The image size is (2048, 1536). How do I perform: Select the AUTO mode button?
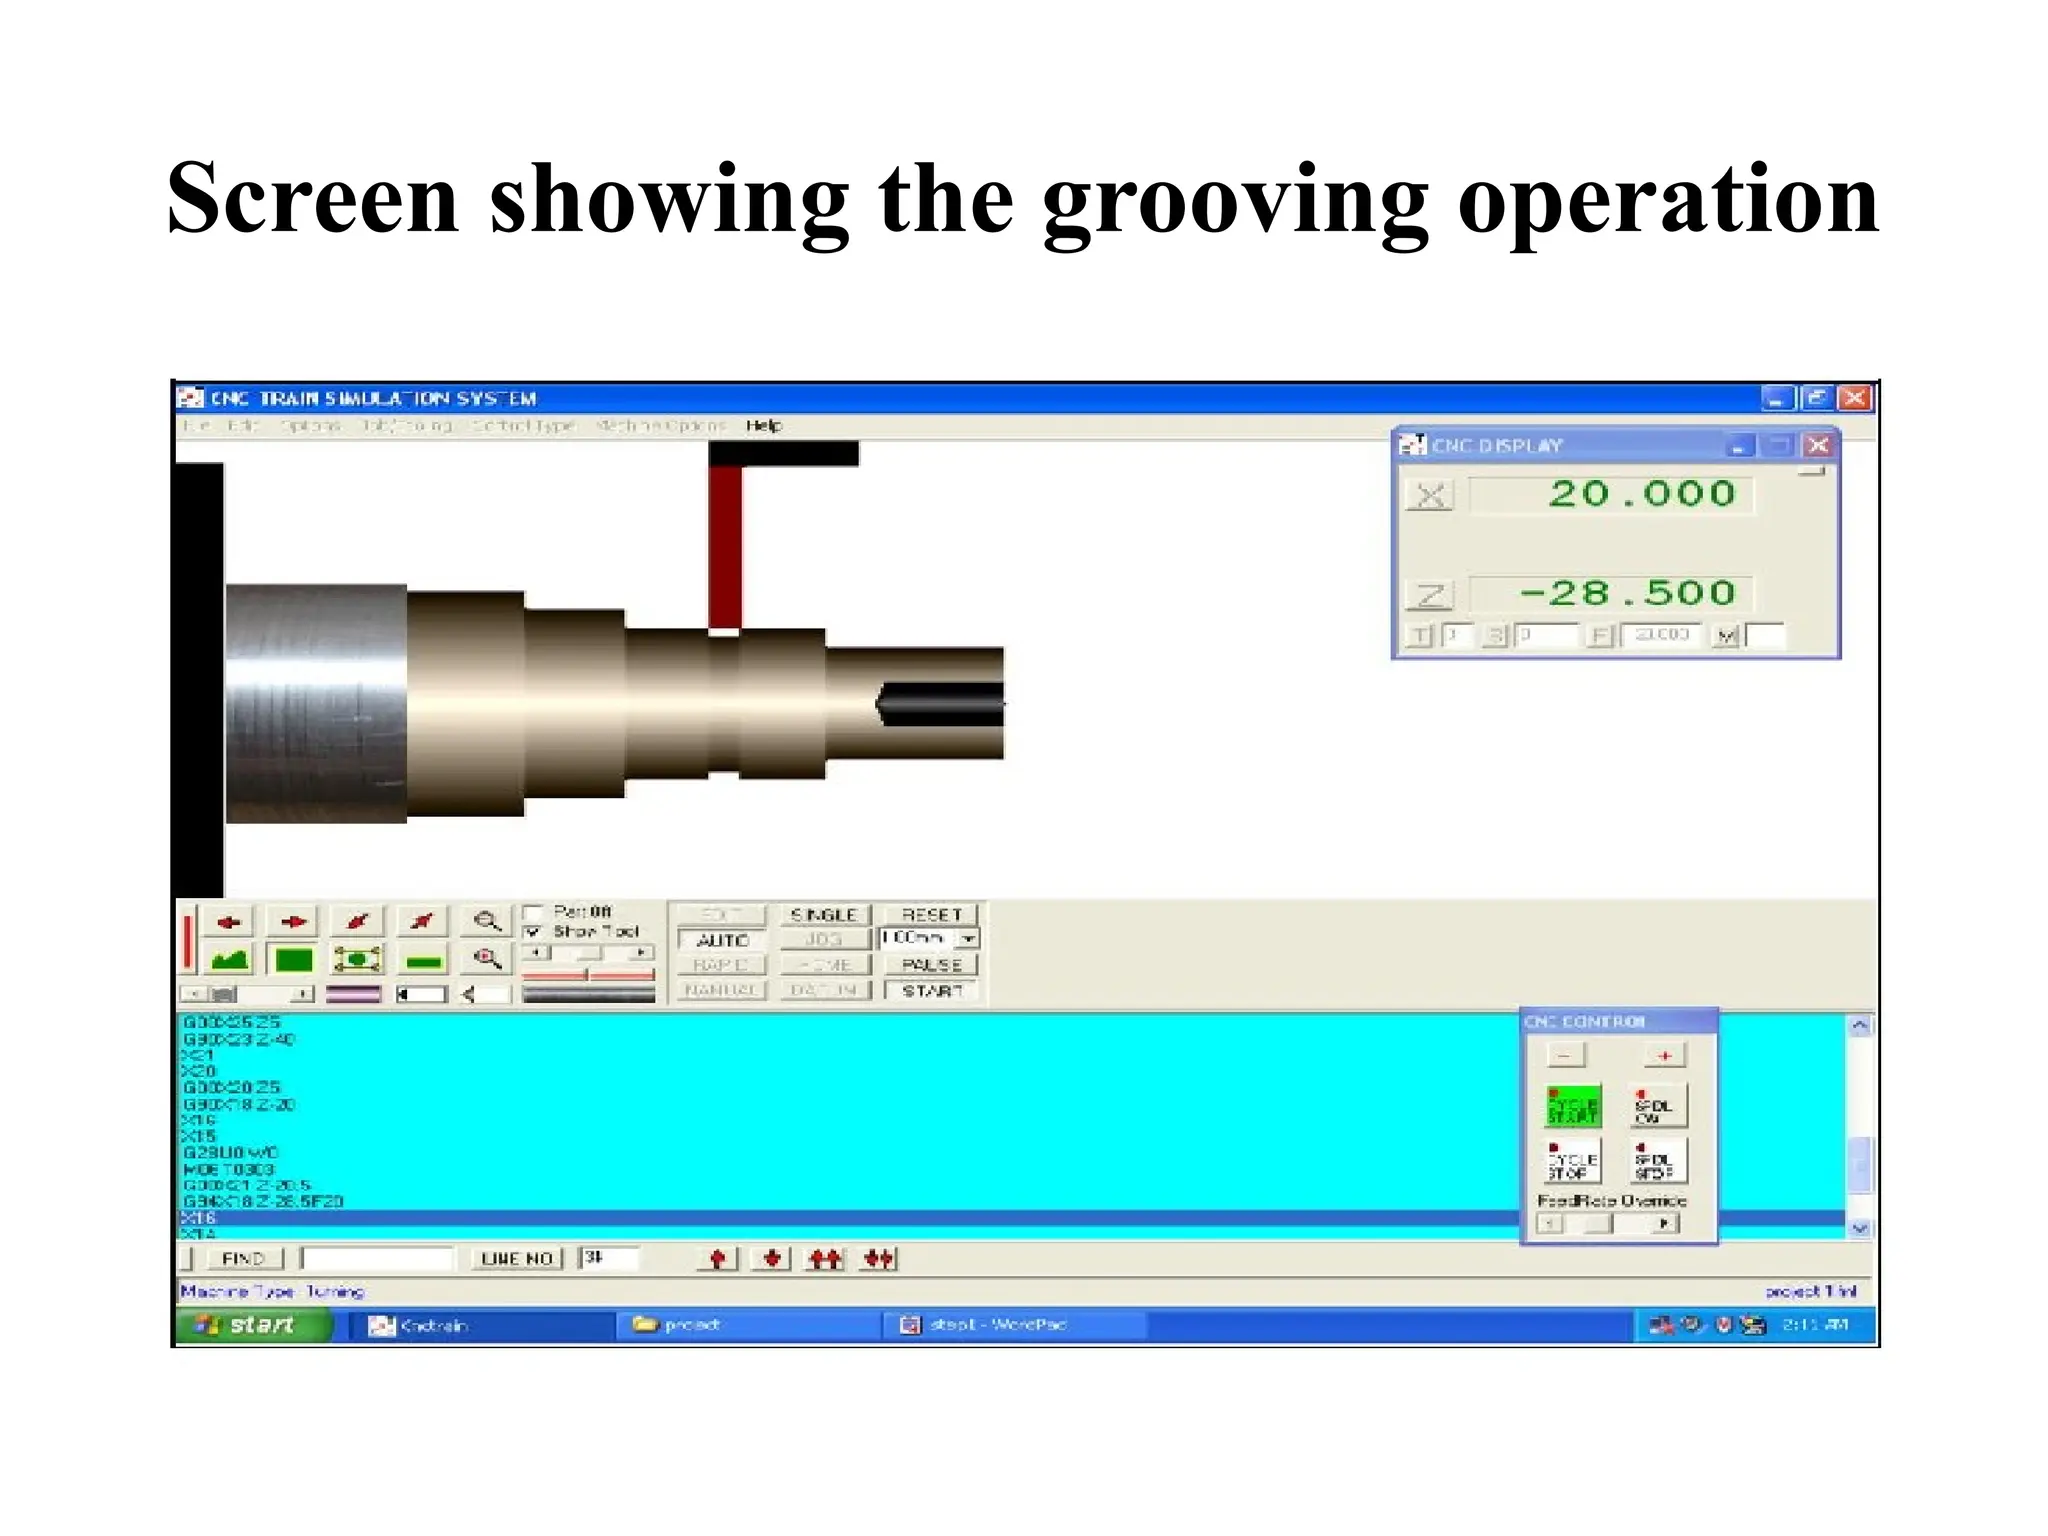coord(722,940)
